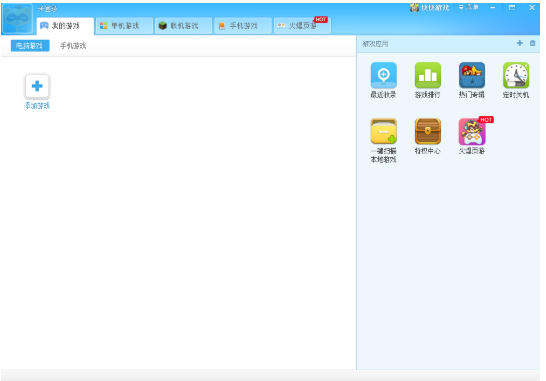Close the game box window

(x=532, y=7)
